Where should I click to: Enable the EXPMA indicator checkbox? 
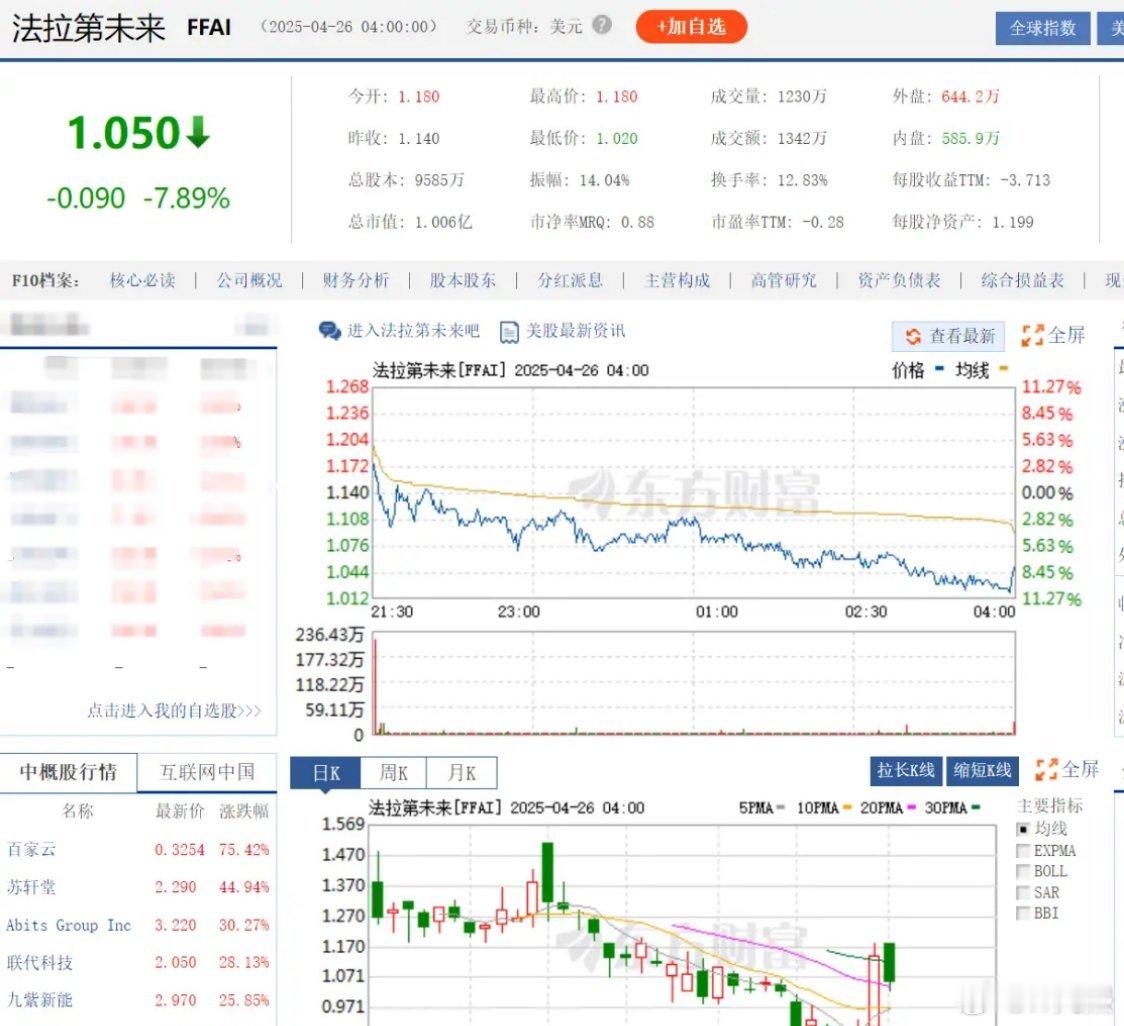pos(1024,851)
